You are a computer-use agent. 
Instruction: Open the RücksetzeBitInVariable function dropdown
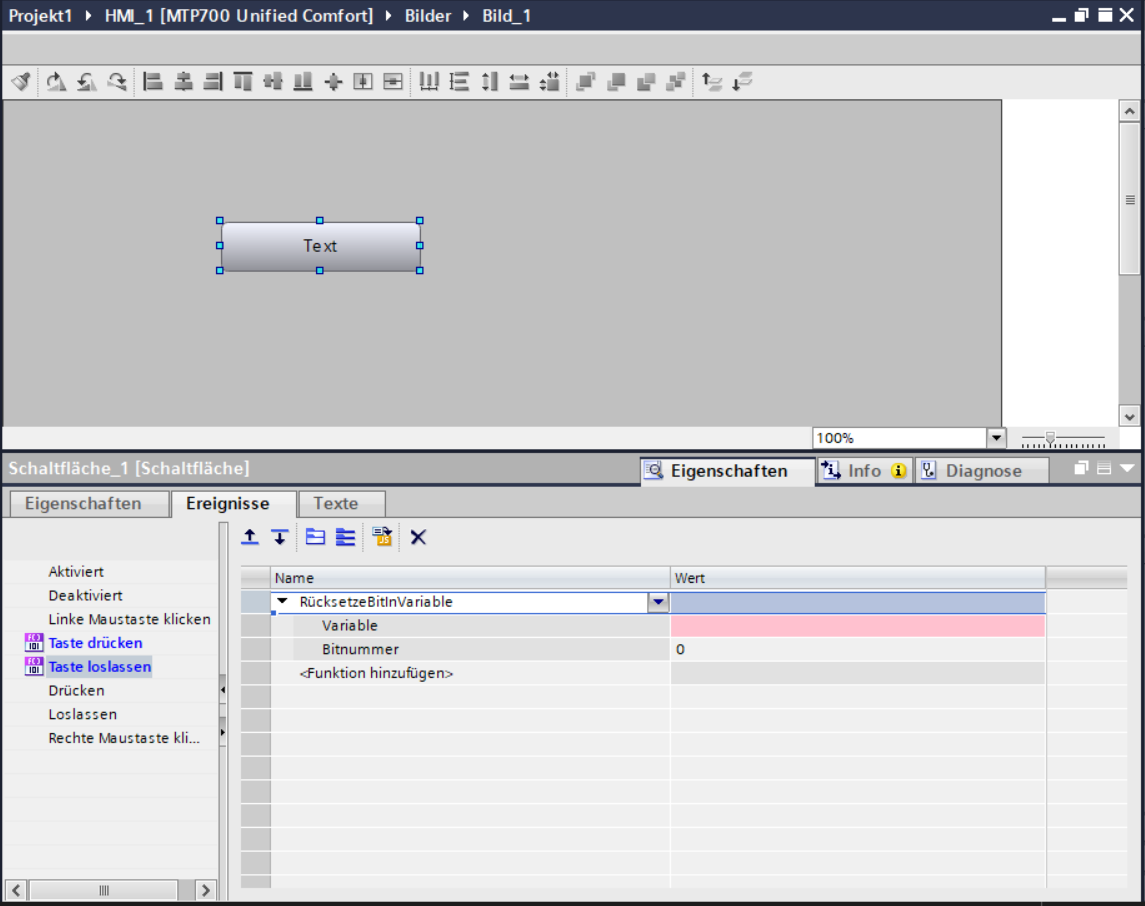tap(658, 602)
